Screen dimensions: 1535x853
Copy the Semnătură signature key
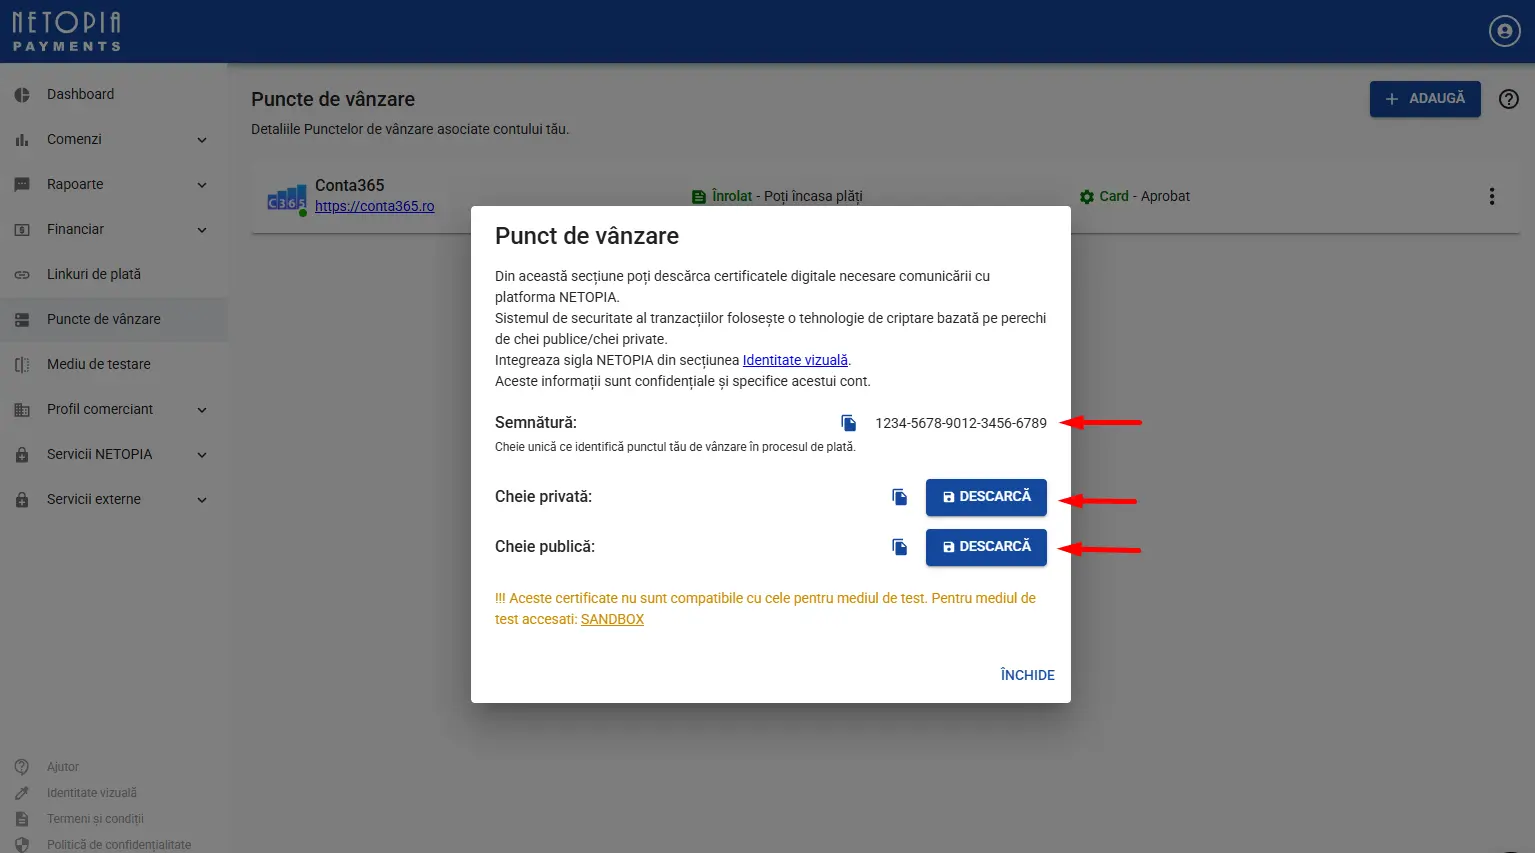click(848, 423)
